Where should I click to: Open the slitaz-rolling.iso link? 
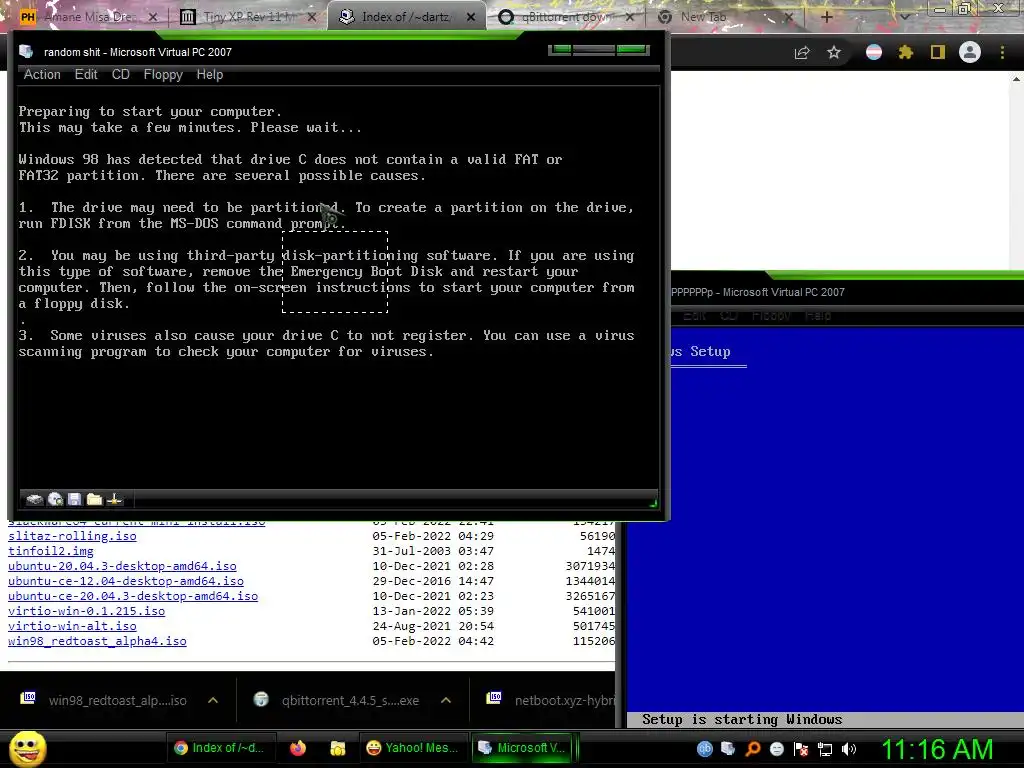(x=72, y=536)
